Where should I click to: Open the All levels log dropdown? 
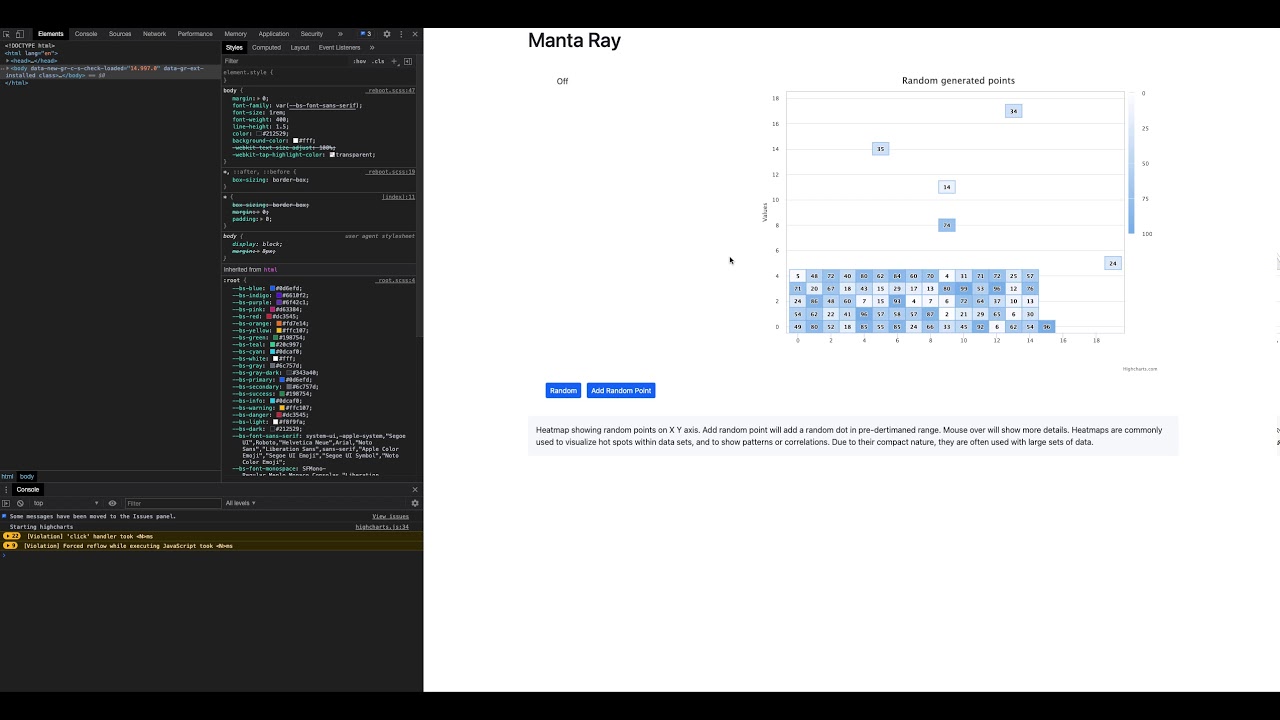pos(240,503)
